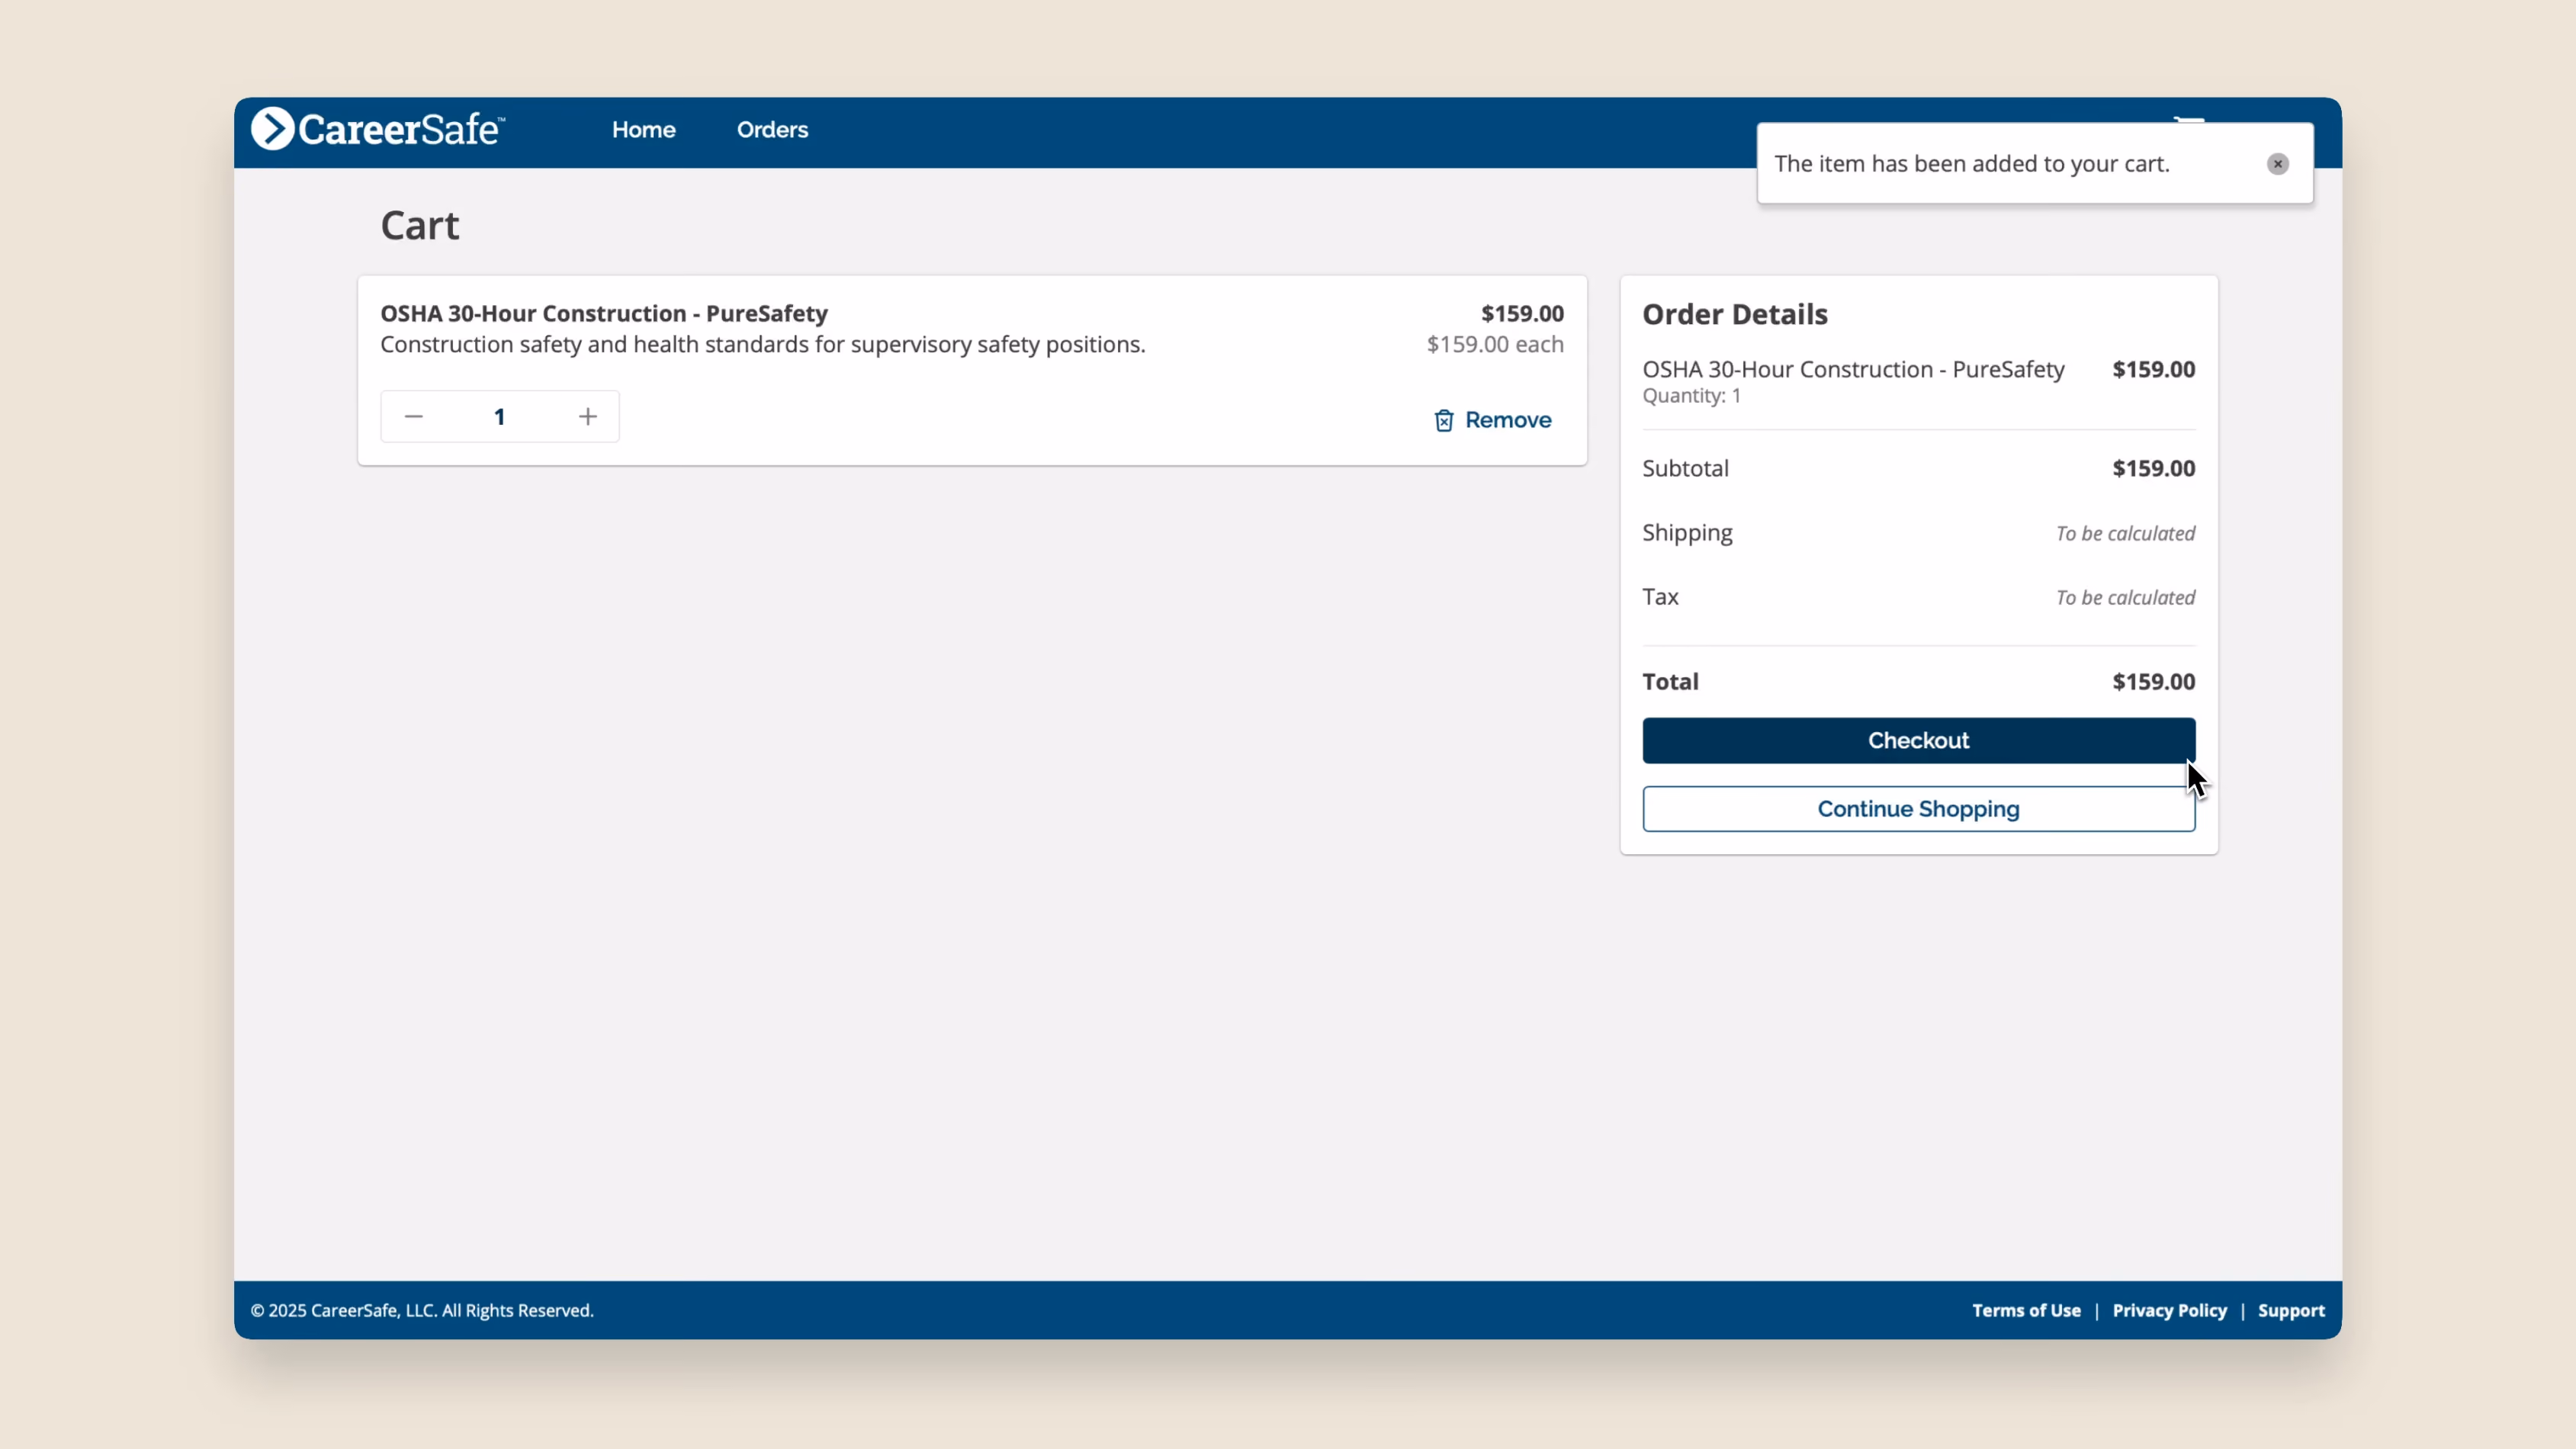
Task: Click the Subtotal amount $159.00
Action: pyautogui.click(x=2153, y=468)
